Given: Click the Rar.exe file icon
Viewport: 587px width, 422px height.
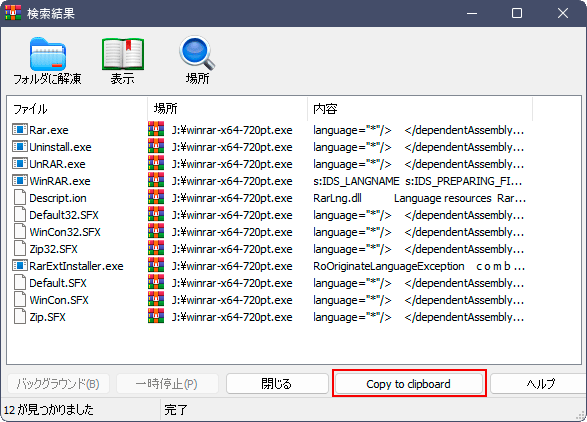Looking at the screenshot, I should [x=20, y=130].
